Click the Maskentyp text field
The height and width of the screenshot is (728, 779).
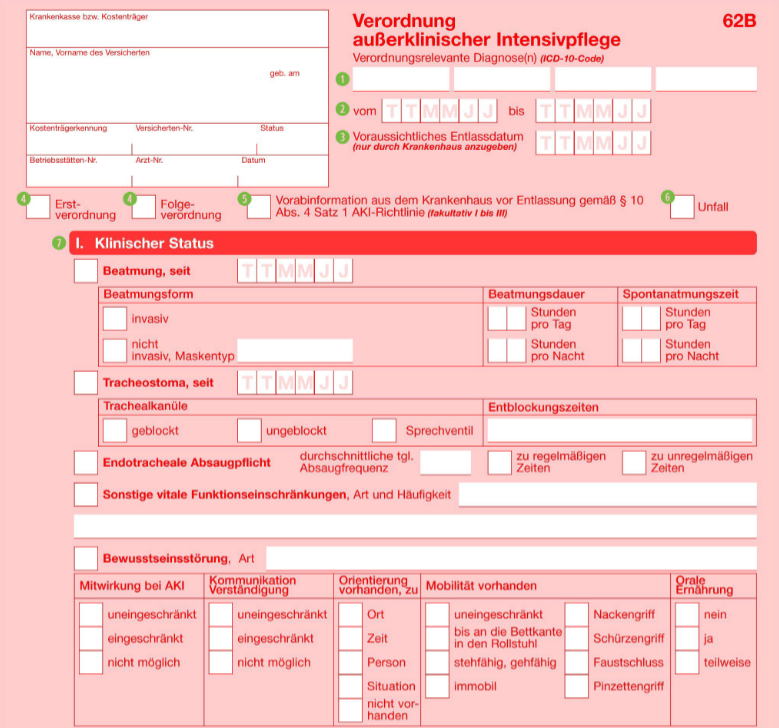pos(295,350)
